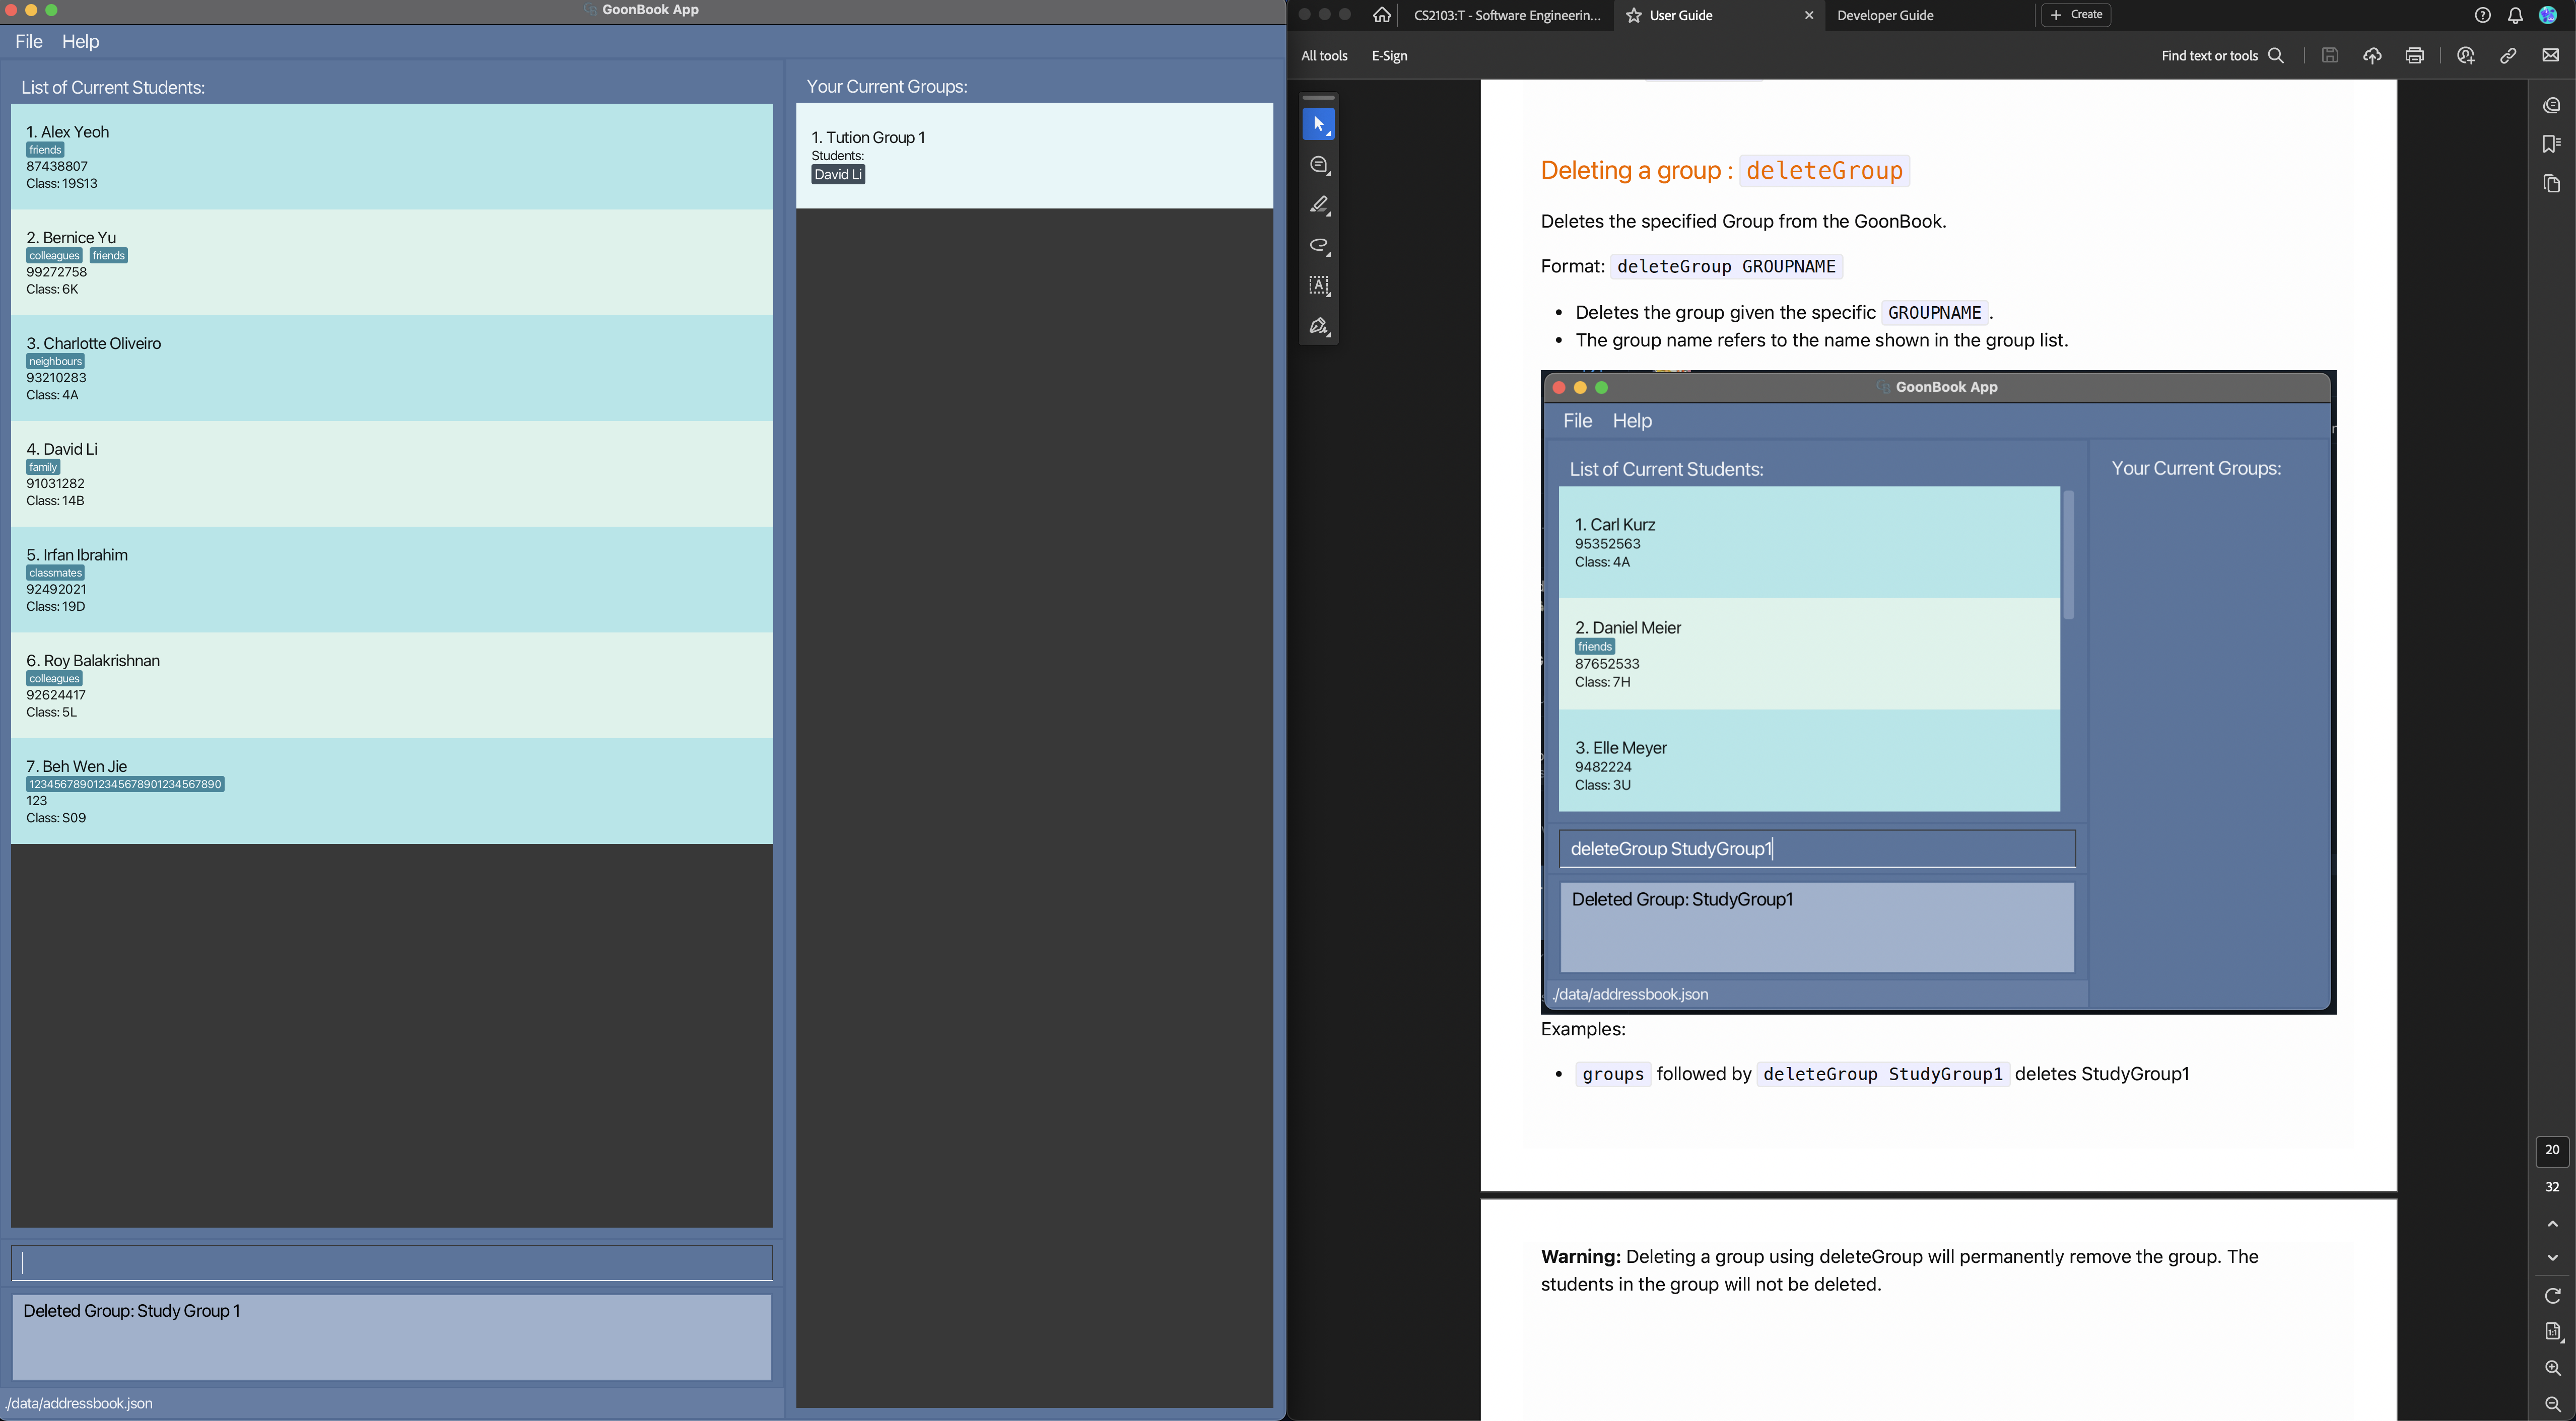Open the fill and sign pen tool

[x=1318, y=327]
